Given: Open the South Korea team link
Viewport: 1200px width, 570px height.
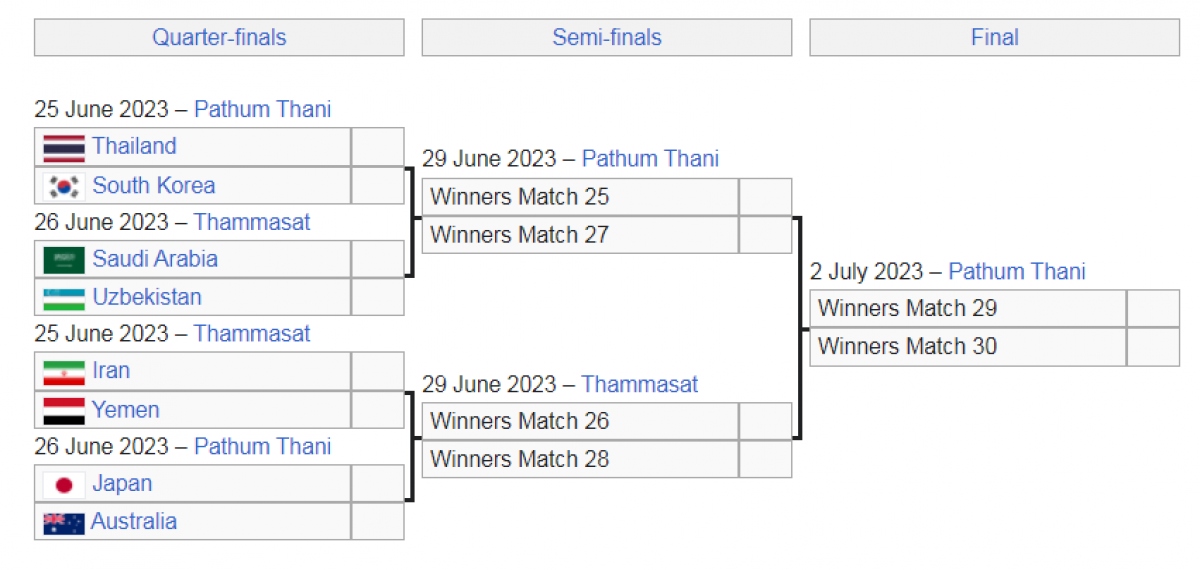Looking at the screenshot, I should (x=154, y=185).
